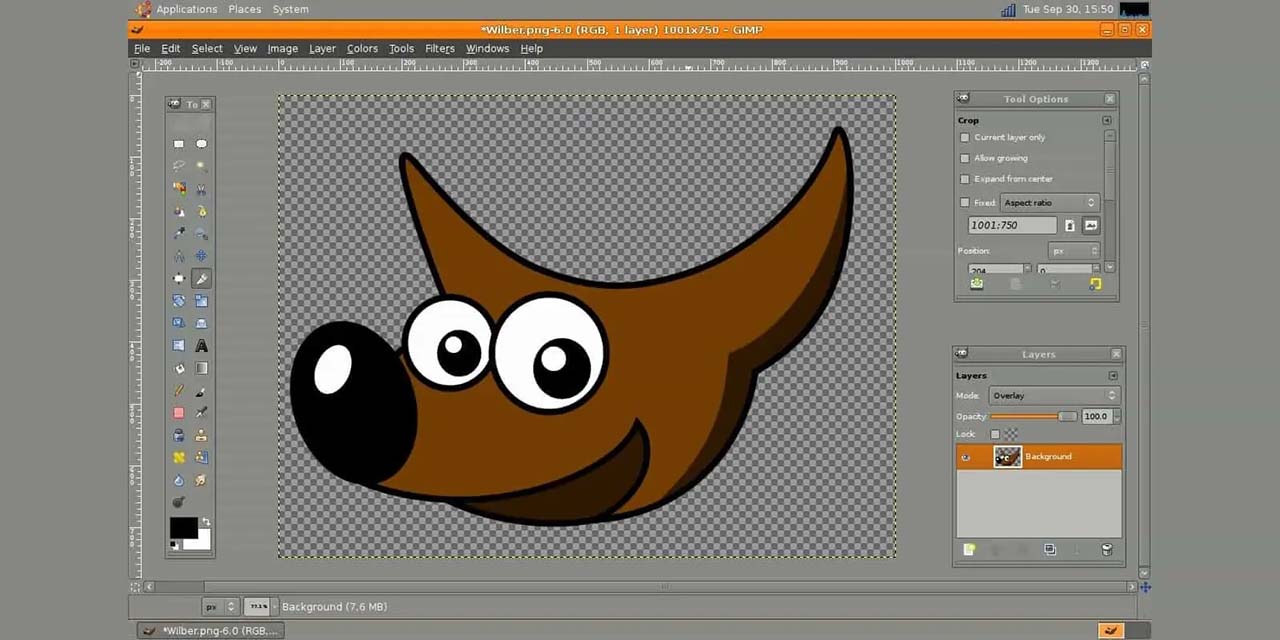Select the Paths tool
The width and height of the screenshot is (1280, 640).
[201, 211]
